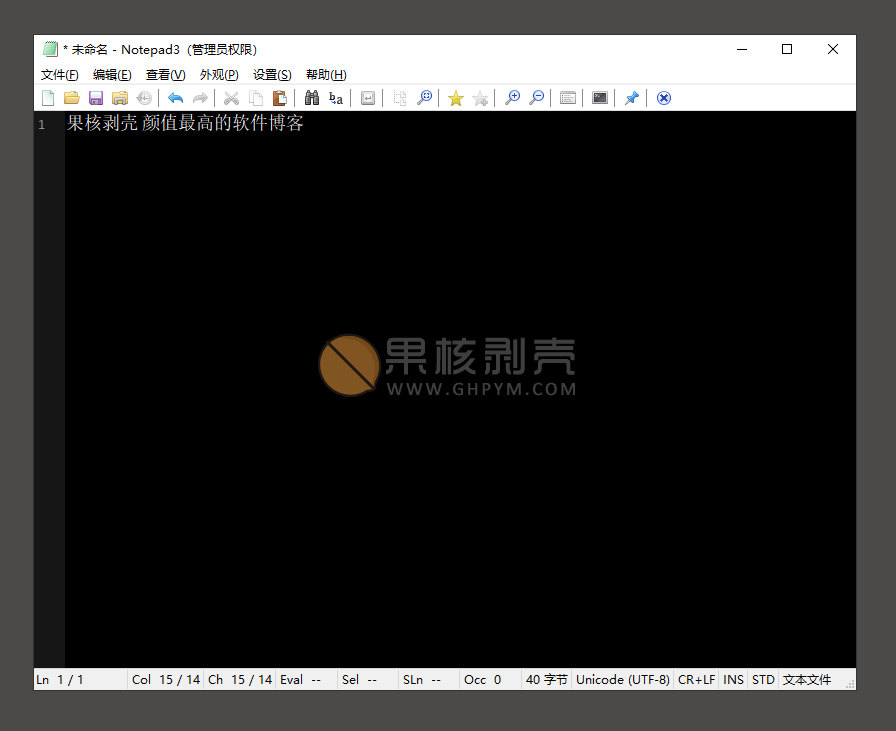Click line number 1 in the margin
896x731 pixels.
42,124
